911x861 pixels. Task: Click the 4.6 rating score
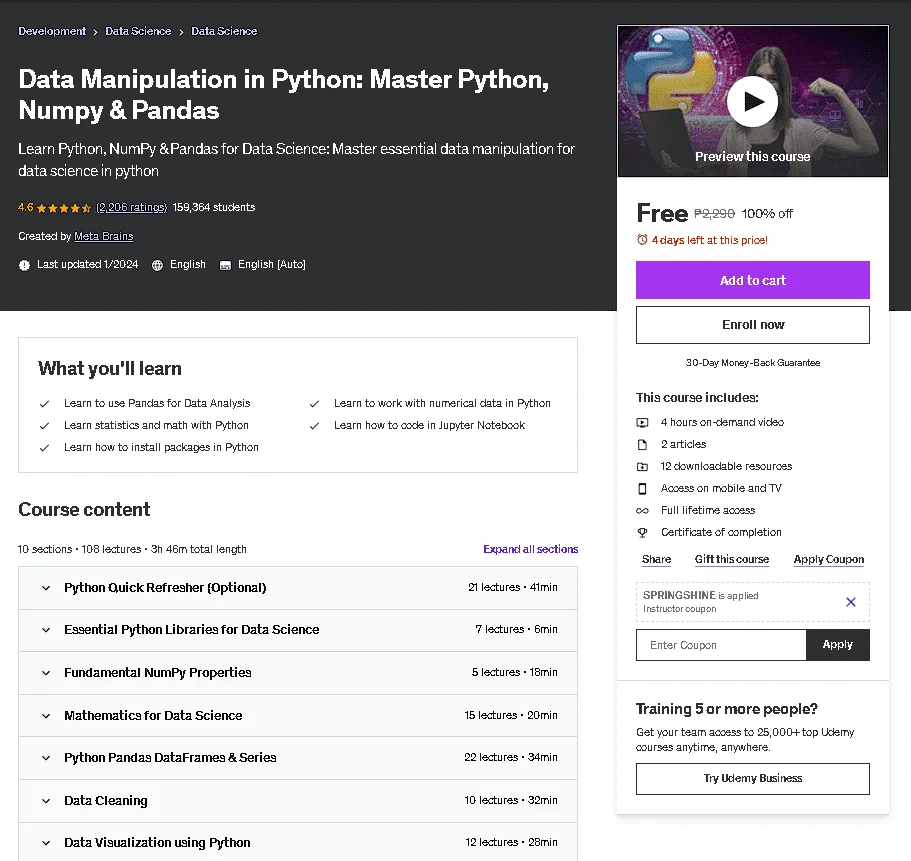[26, 207]
